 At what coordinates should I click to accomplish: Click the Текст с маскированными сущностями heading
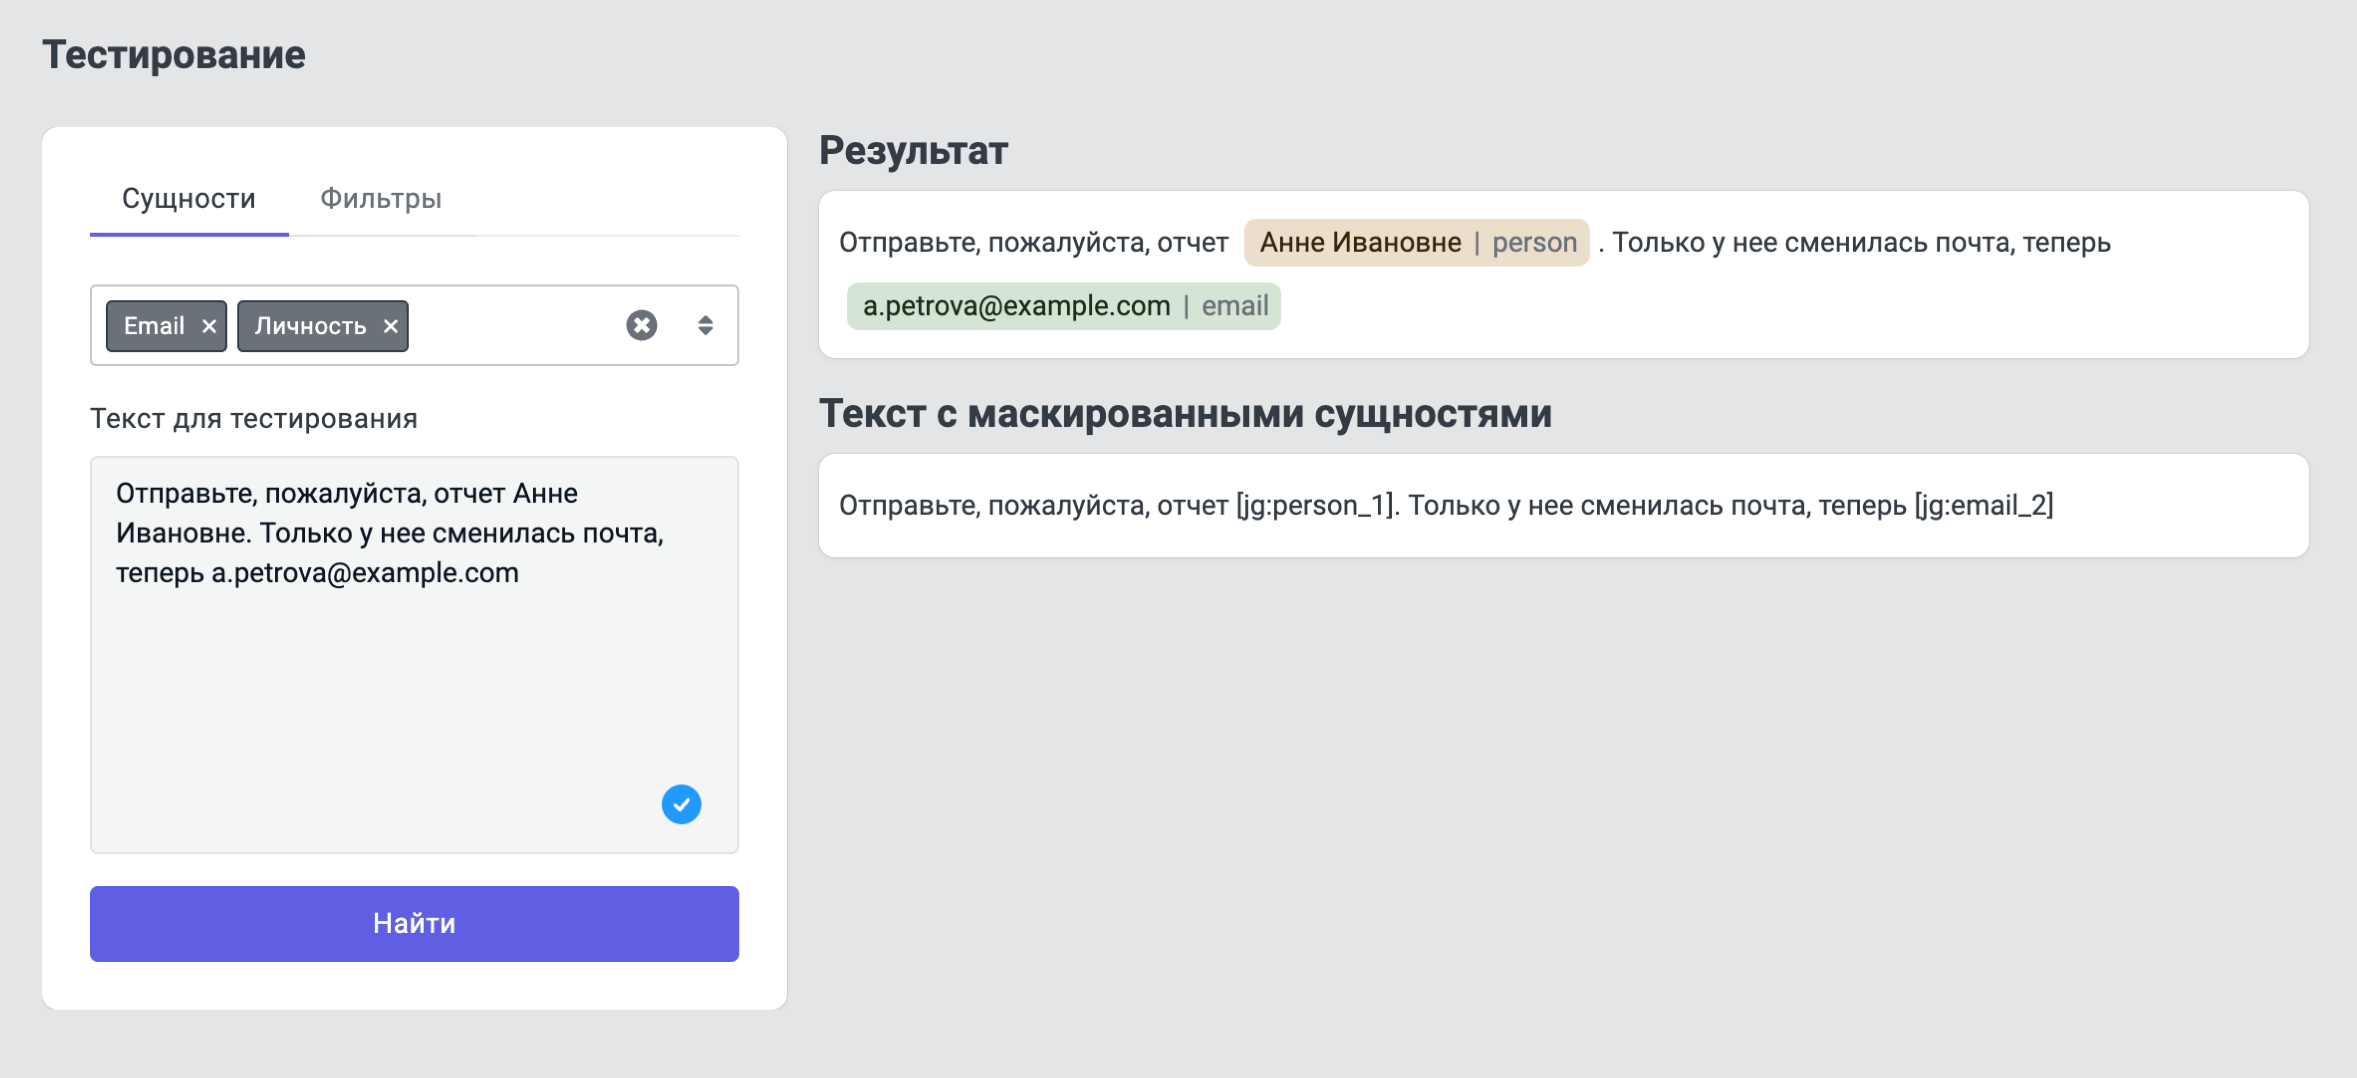pyautogui.click(x=1185, y=414)
